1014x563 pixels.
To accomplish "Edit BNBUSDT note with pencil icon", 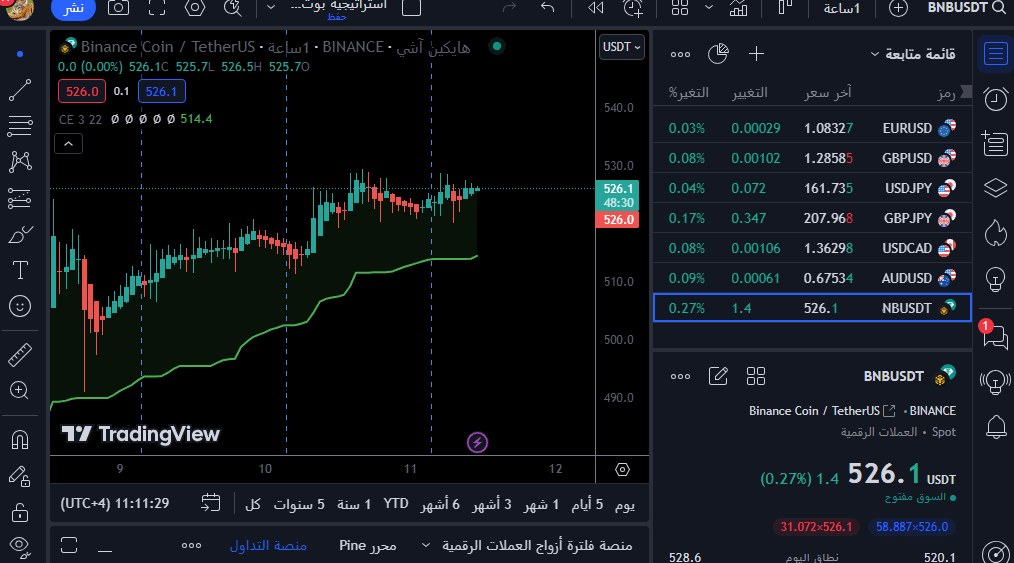I will click(718, 376).
